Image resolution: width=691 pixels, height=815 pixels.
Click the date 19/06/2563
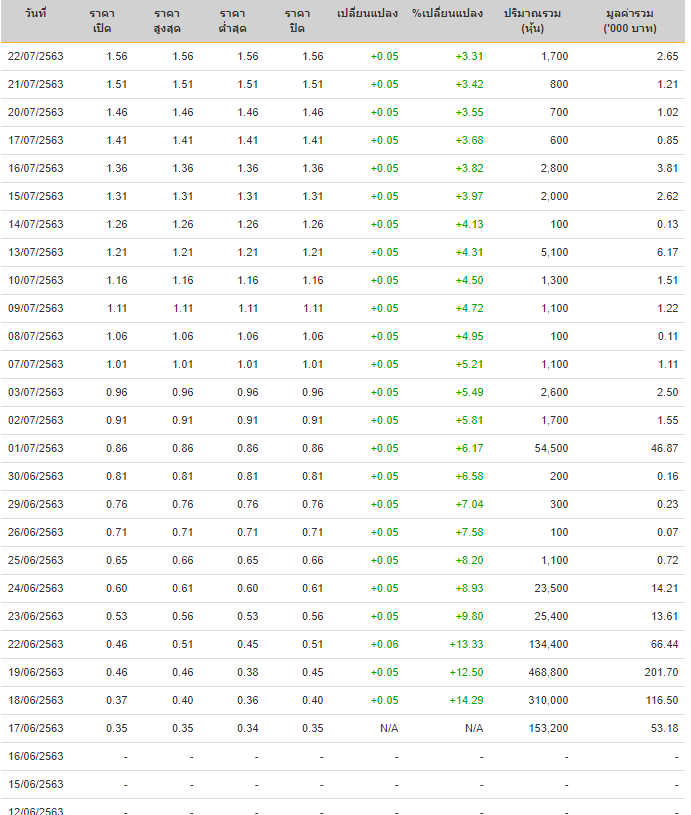tap(35, 673)
